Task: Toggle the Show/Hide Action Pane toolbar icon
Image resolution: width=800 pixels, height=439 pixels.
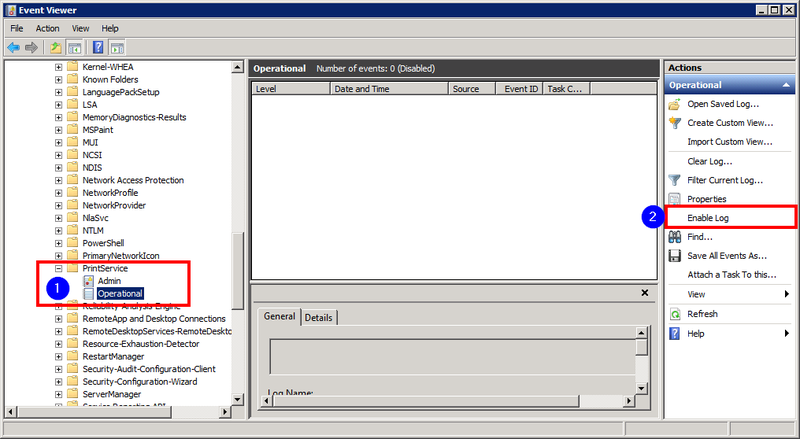Action: coord(117,47)
